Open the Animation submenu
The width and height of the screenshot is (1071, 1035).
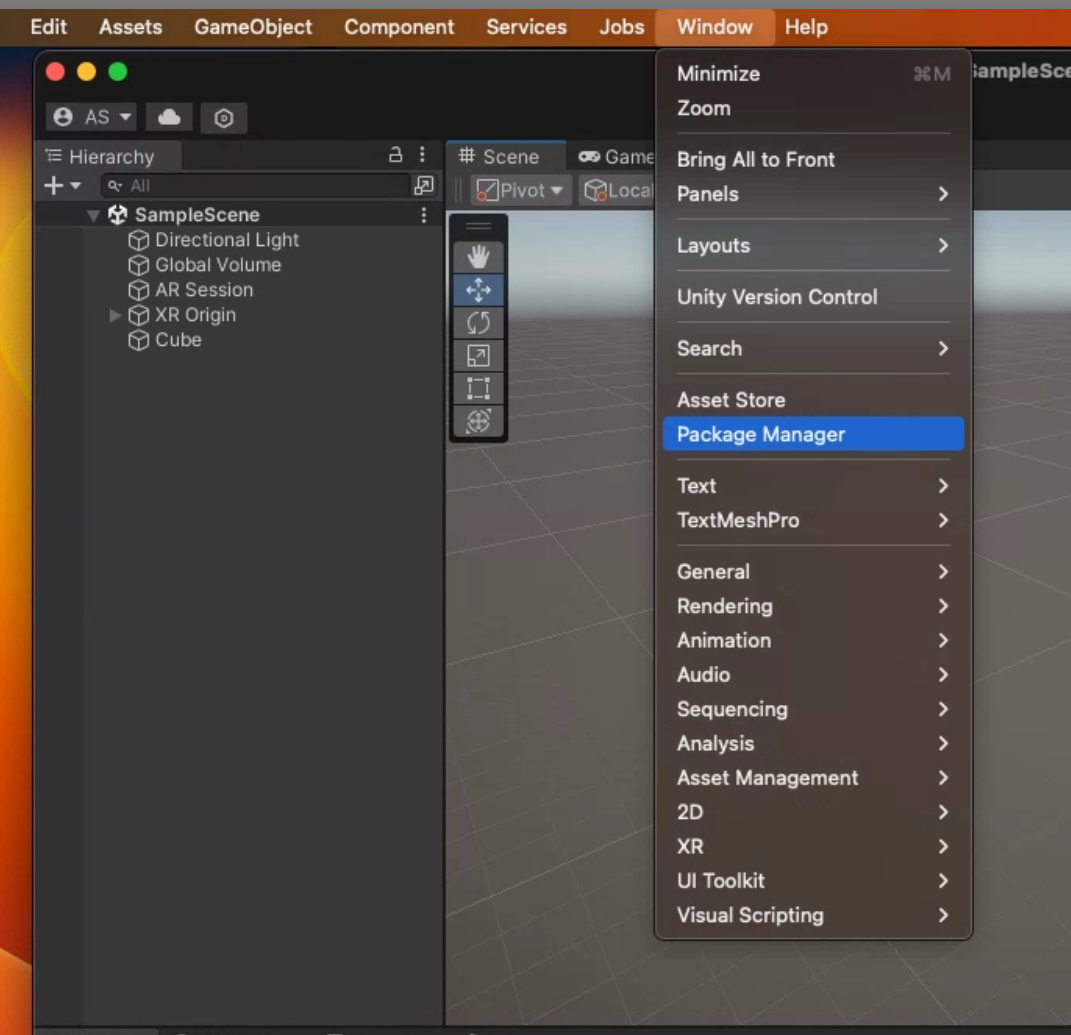click(813, 641)
